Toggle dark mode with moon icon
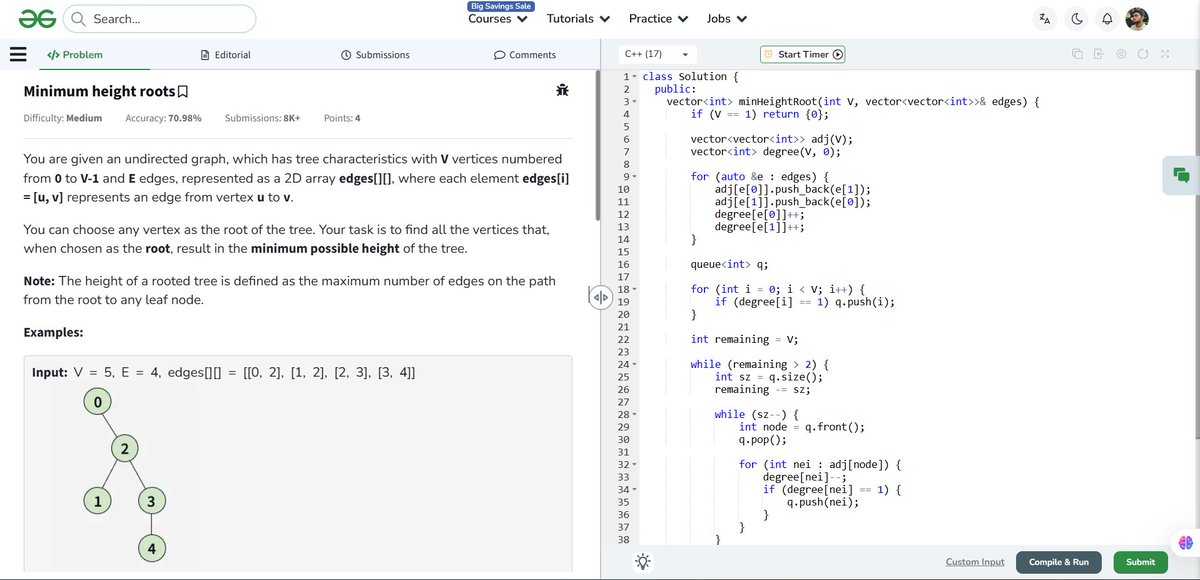The width and height of the screenshot is (1200, 580). click(x=1077, y=18)
